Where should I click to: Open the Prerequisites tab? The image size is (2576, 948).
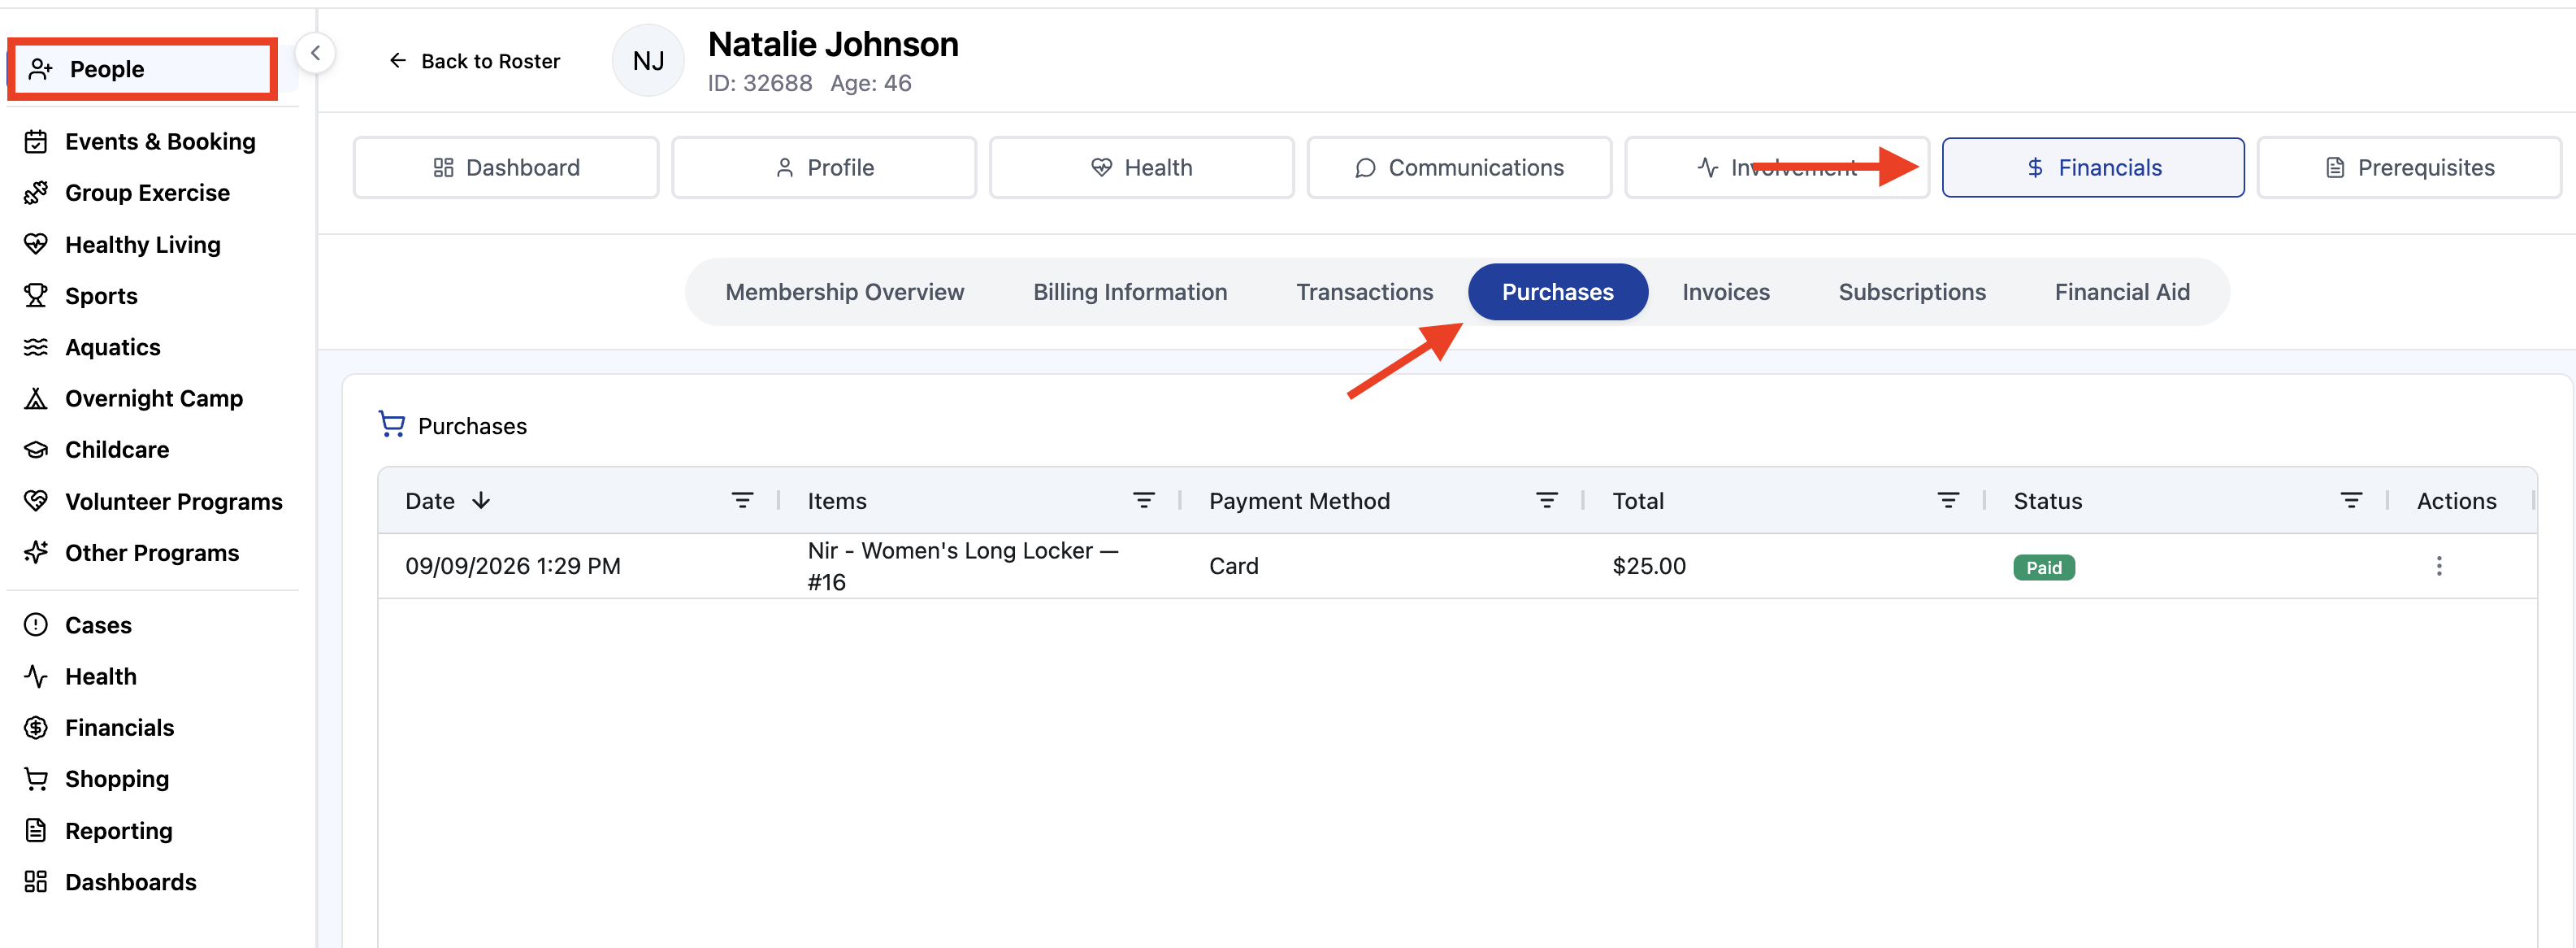tap(2409, 168)
